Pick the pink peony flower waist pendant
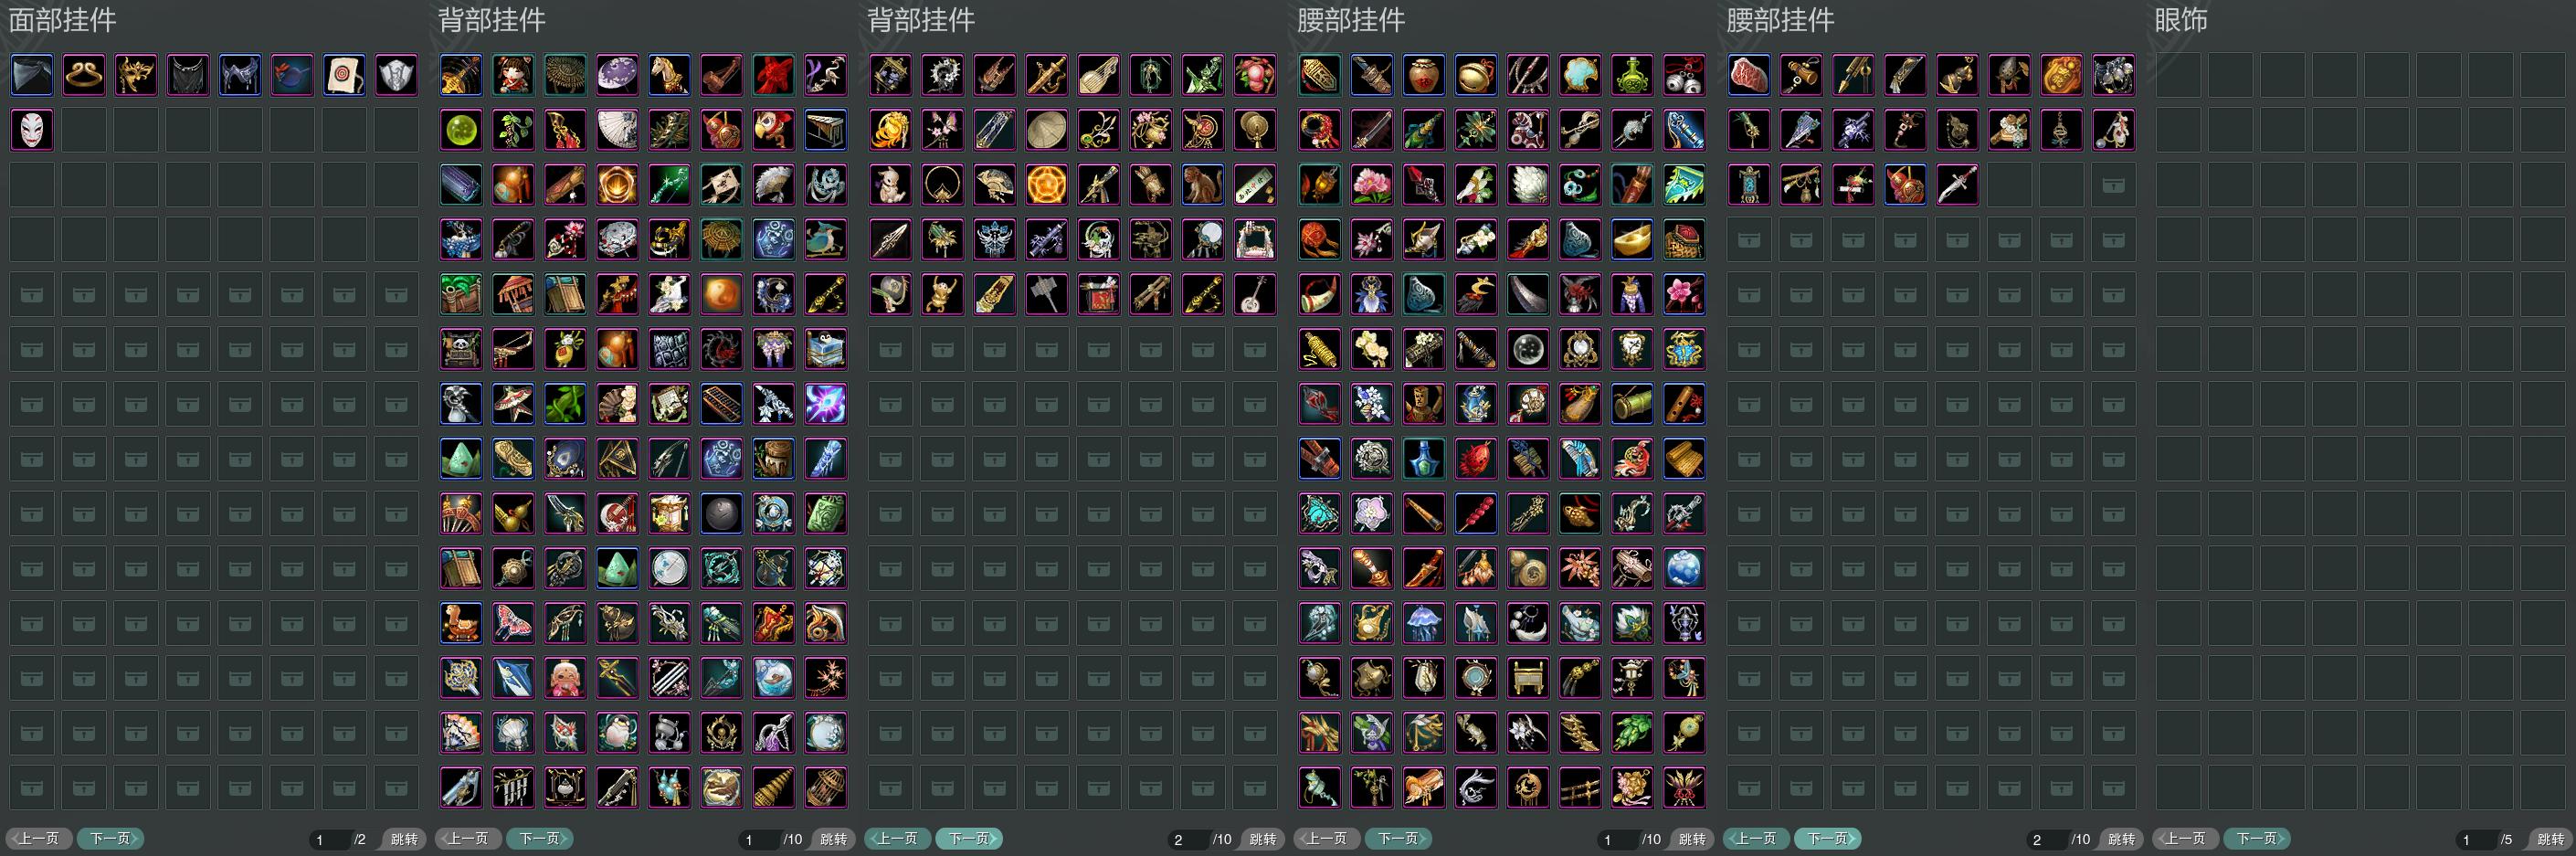Screen dimensions: 2576x856 1371,185
